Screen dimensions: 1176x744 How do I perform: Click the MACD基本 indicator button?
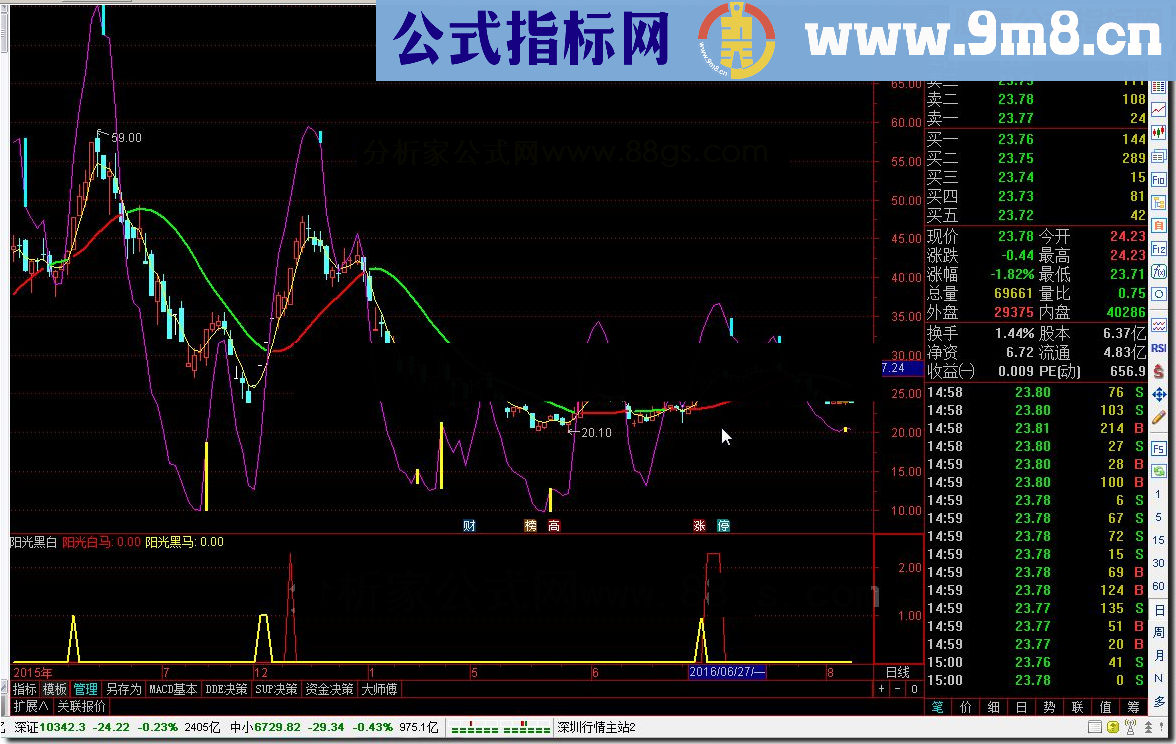[x=173, y=689]
